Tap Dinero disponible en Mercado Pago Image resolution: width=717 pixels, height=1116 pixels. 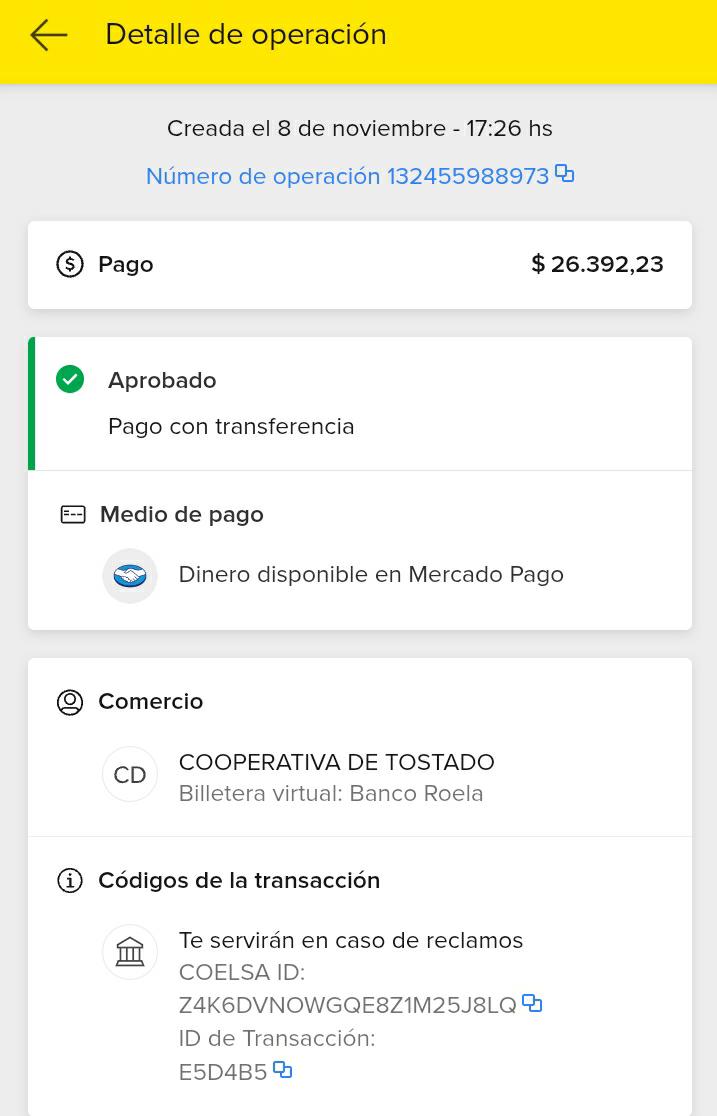pyautogui.click(x=371, y=575)
